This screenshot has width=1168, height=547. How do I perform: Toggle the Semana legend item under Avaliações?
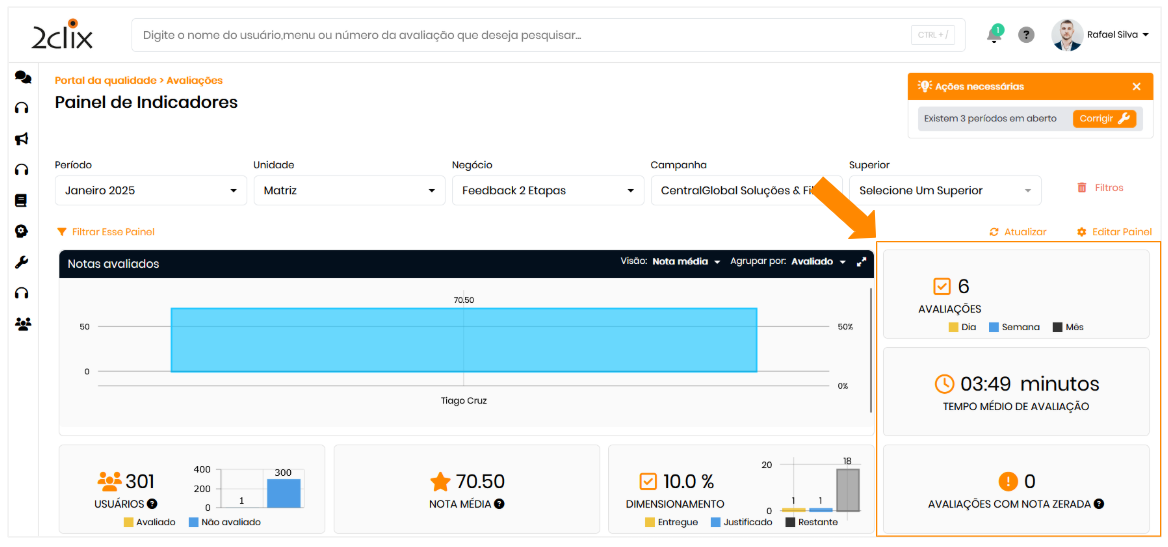(x=1014, y=327)
